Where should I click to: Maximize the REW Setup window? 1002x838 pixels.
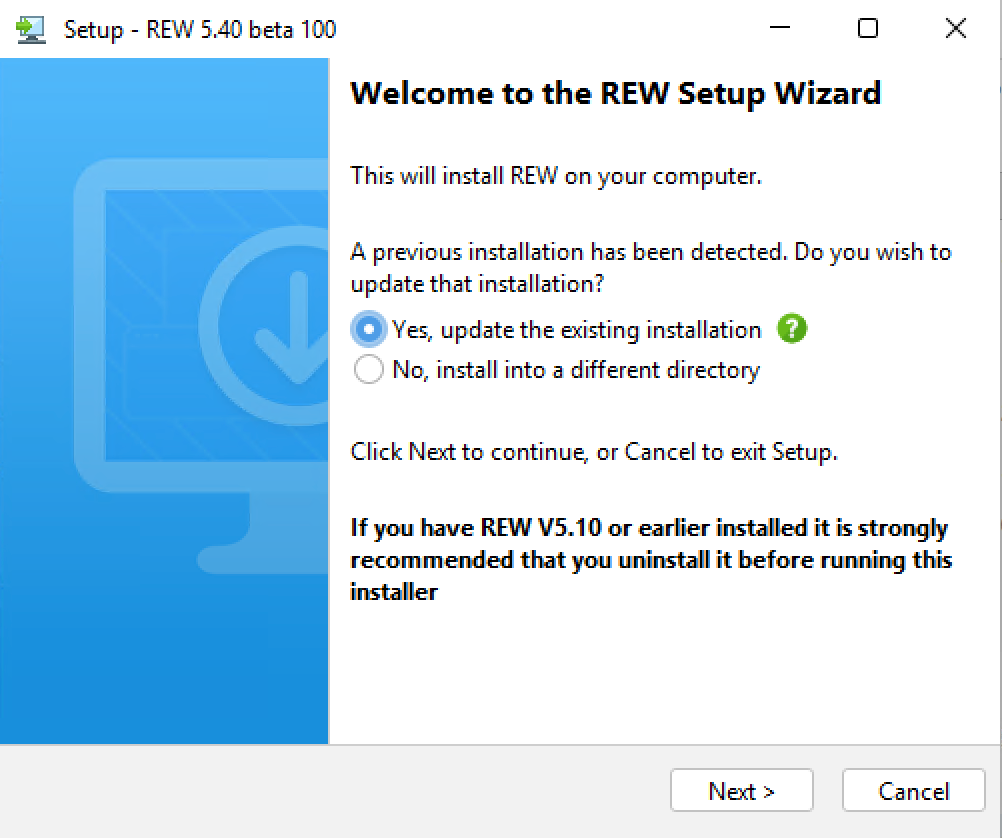coord(868,29)
